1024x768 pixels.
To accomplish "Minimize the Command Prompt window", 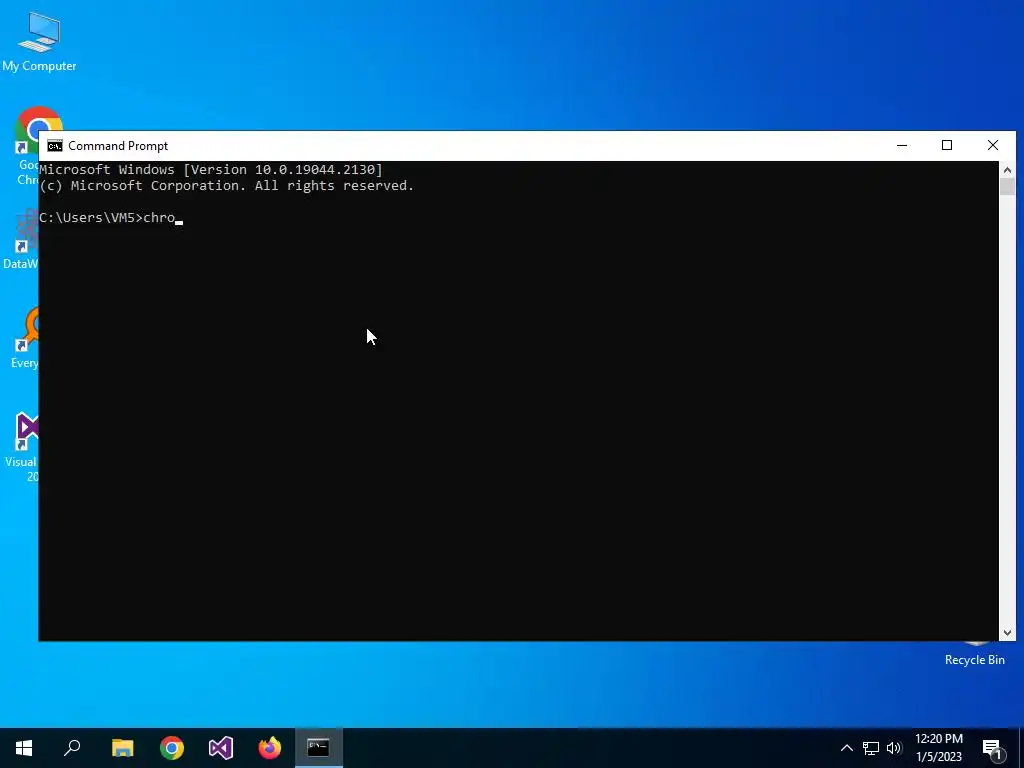I will pyautogui.click(x=902, y=146).
